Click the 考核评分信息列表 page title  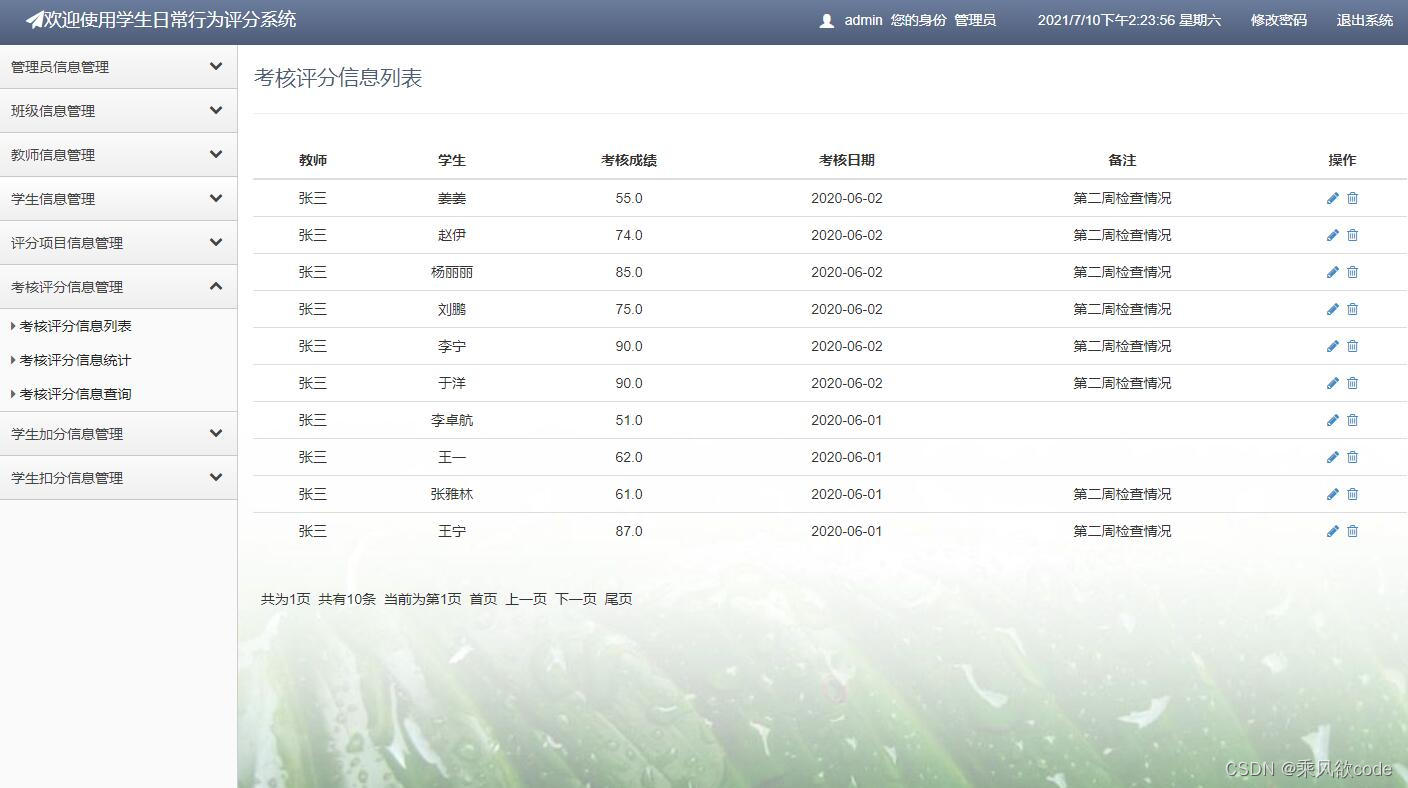[338, 78]
